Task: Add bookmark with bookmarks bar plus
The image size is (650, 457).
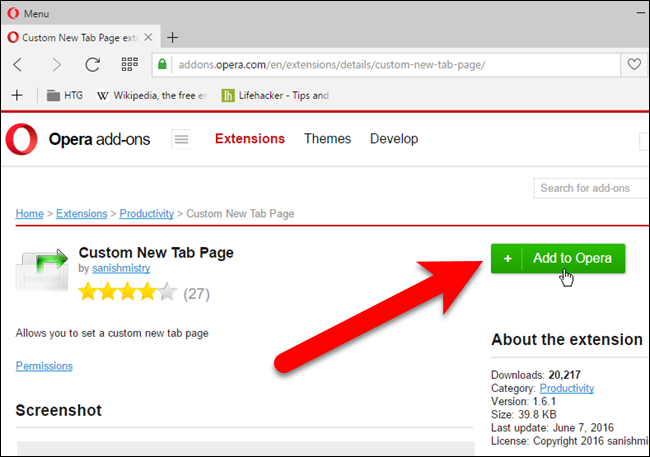Action: click(x=17, y=95)
